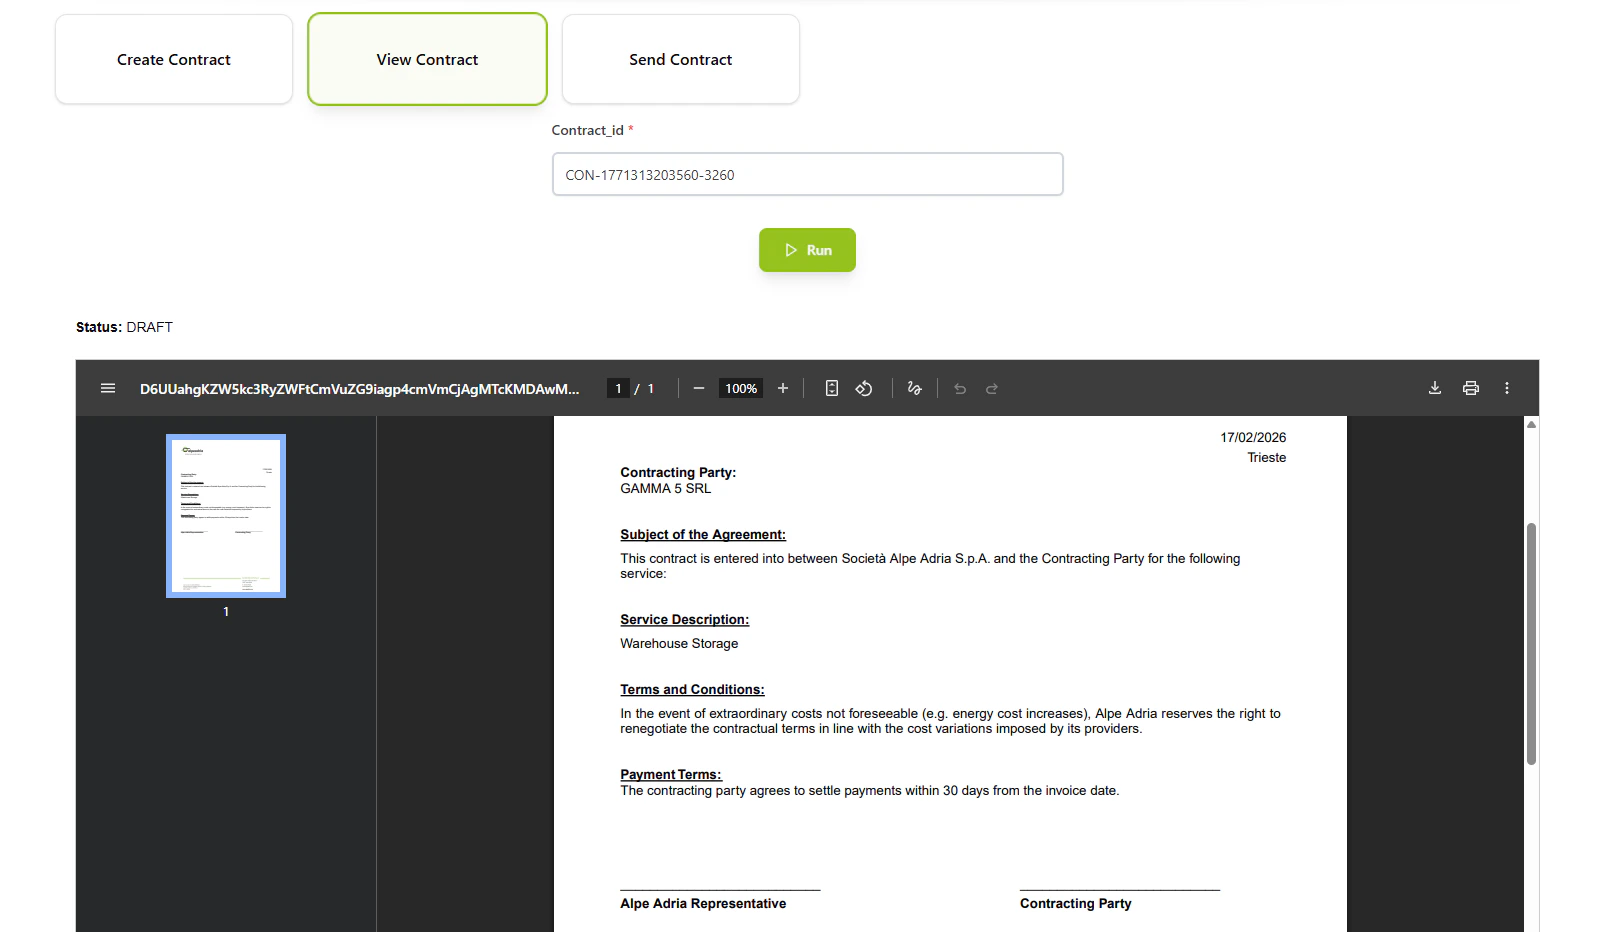Screen dimensions: 1607x932
Task: Click the PDF file name title
Action: click(x=360, y=389)
